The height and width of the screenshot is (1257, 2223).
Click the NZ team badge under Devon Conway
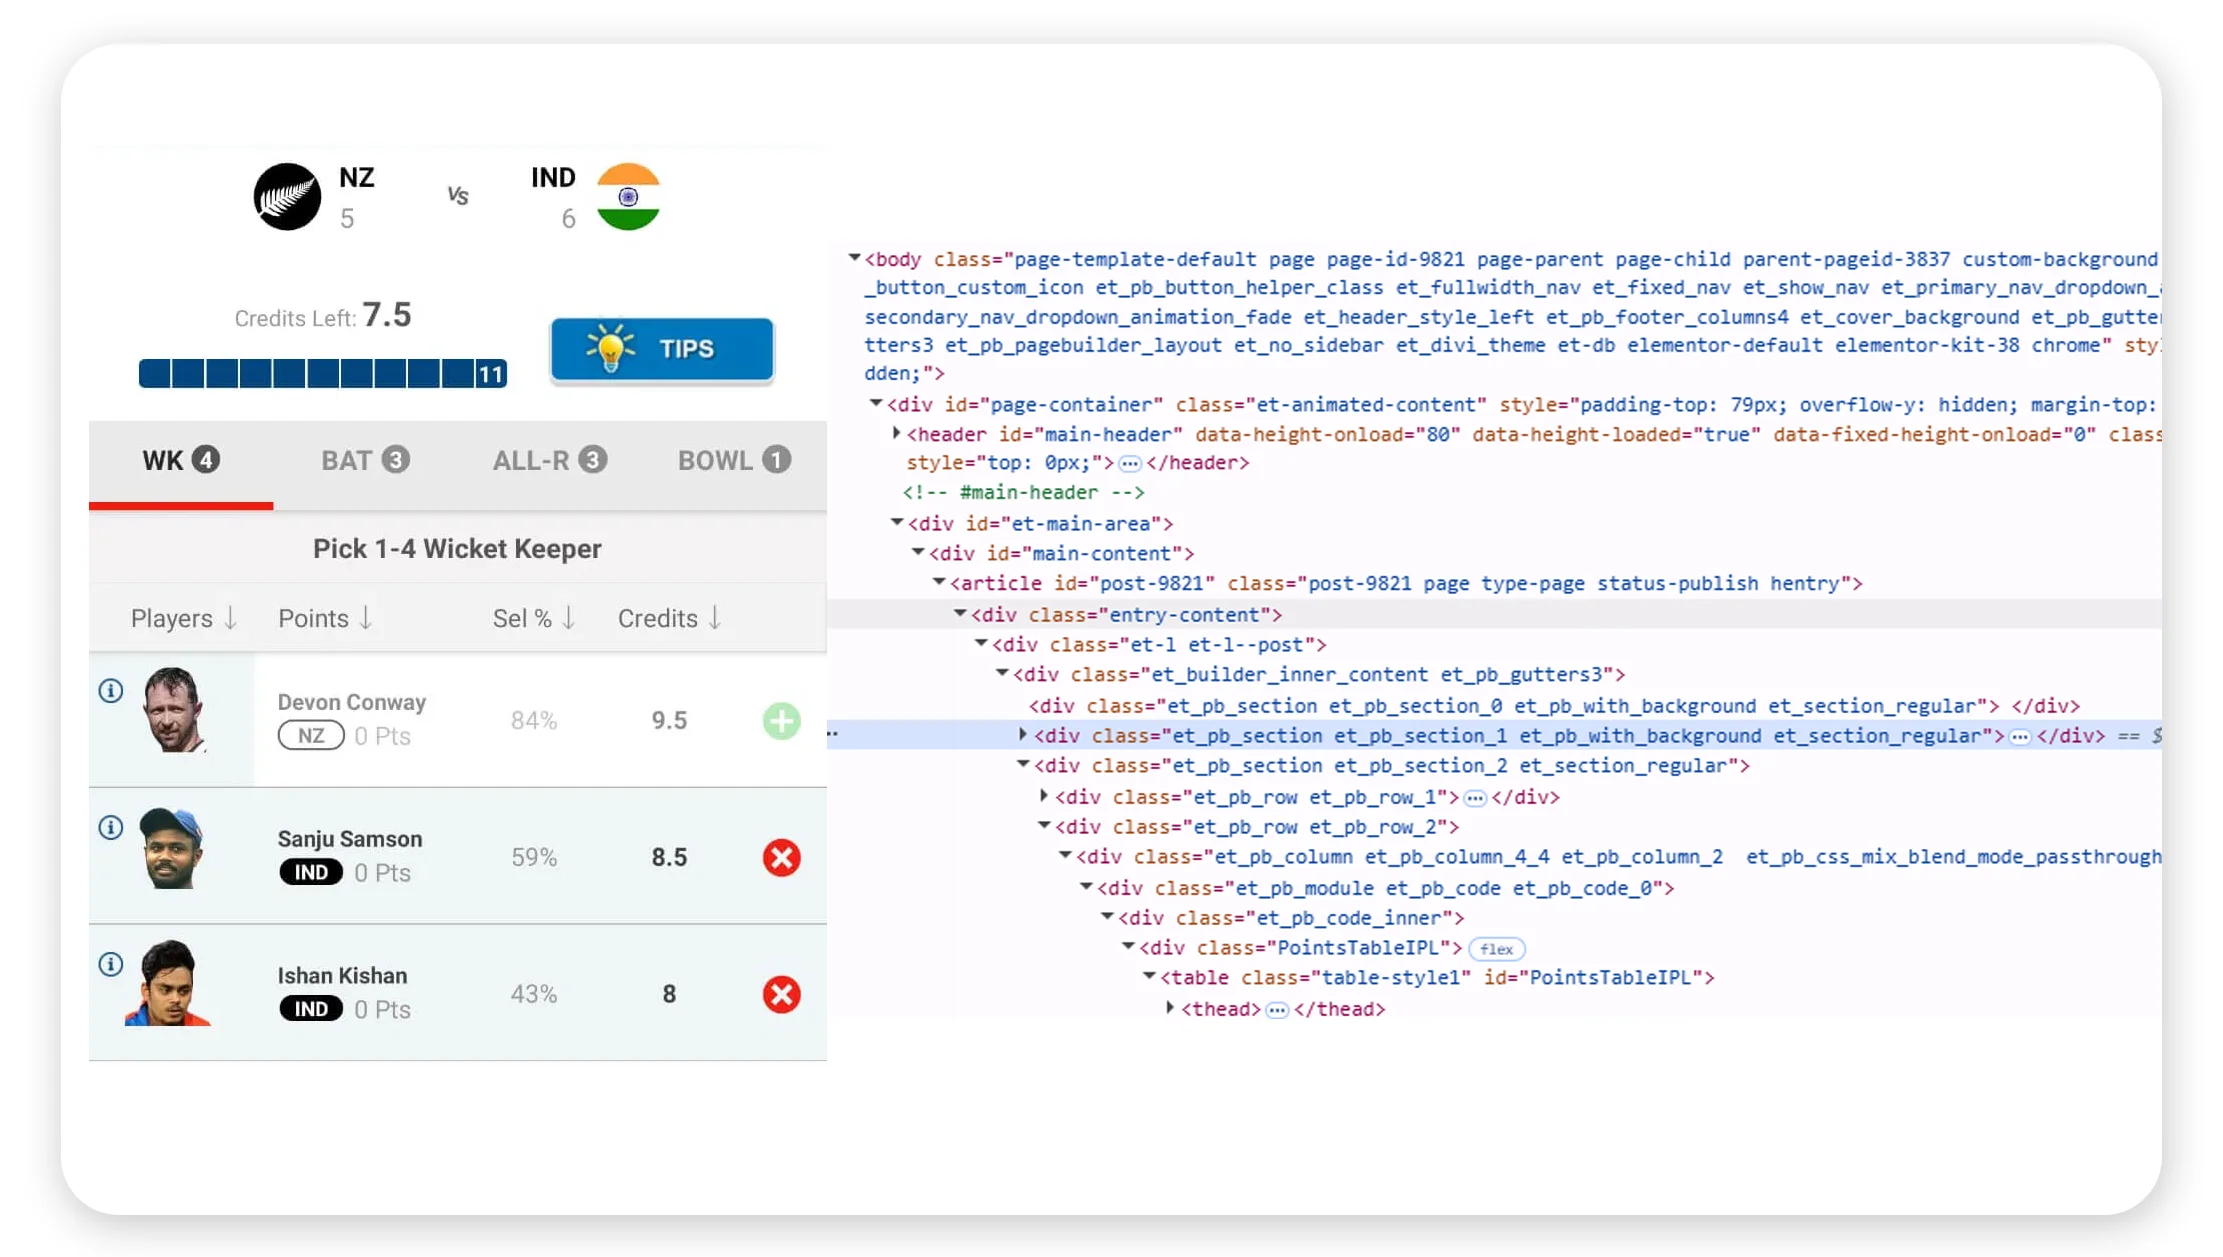click(311, 736)
